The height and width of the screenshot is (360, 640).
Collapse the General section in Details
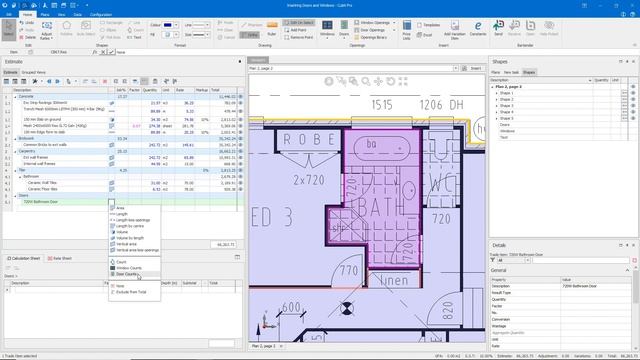click(627, 270)
